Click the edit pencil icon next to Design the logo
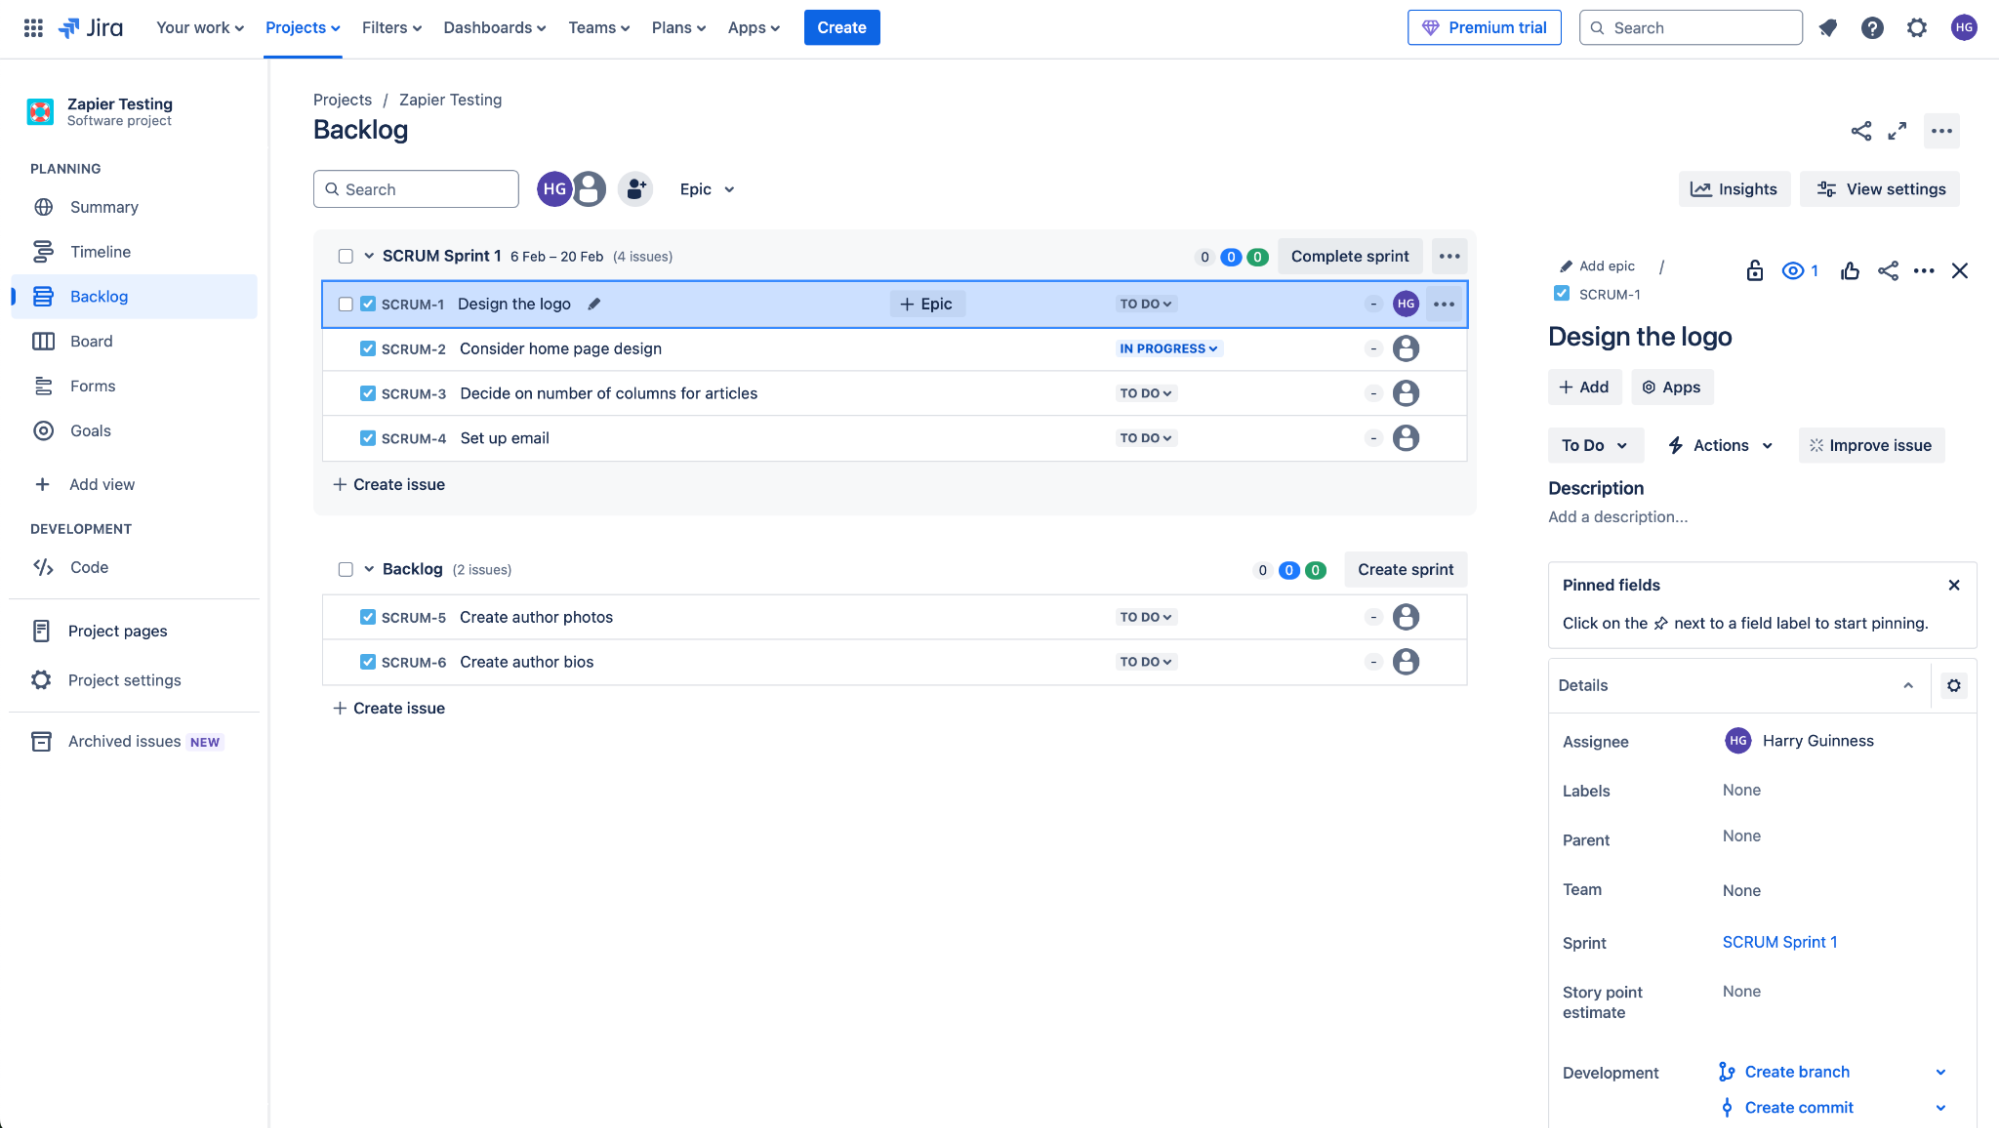Viewport: 1999px width, 1129px height. (x=594, y=303)
